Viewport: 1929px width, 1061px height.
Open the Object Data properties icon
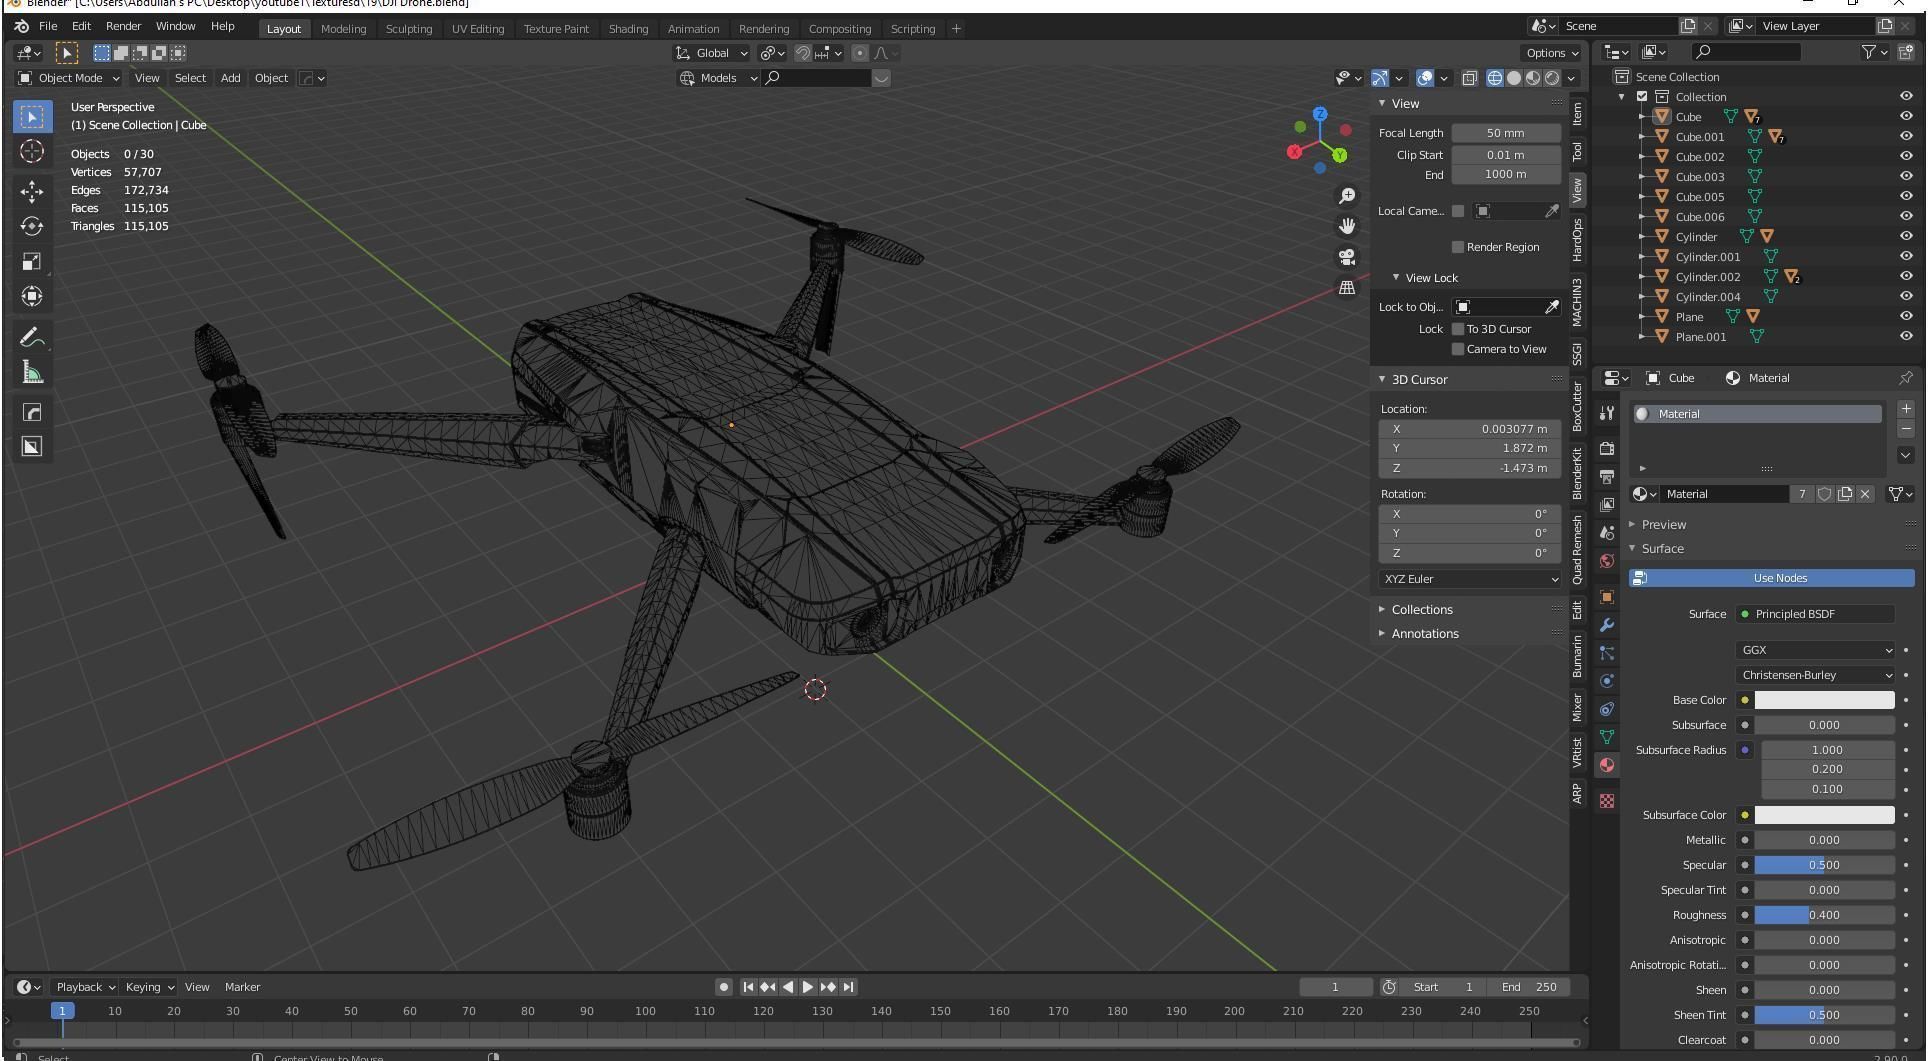point(1607,737)
